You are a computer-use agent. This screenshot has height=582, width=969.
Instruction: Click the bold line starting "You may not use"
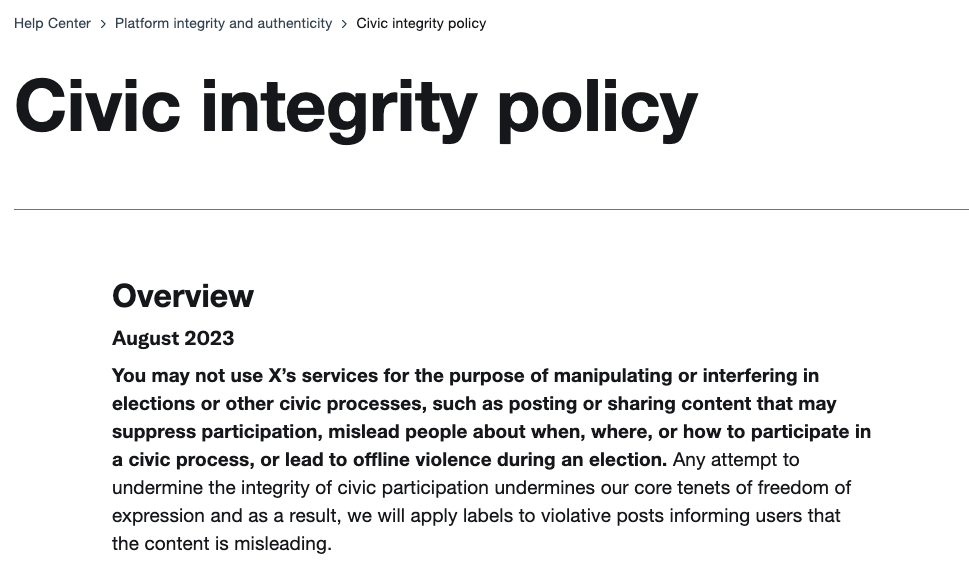pyautogui.click(x=465, y=376)
